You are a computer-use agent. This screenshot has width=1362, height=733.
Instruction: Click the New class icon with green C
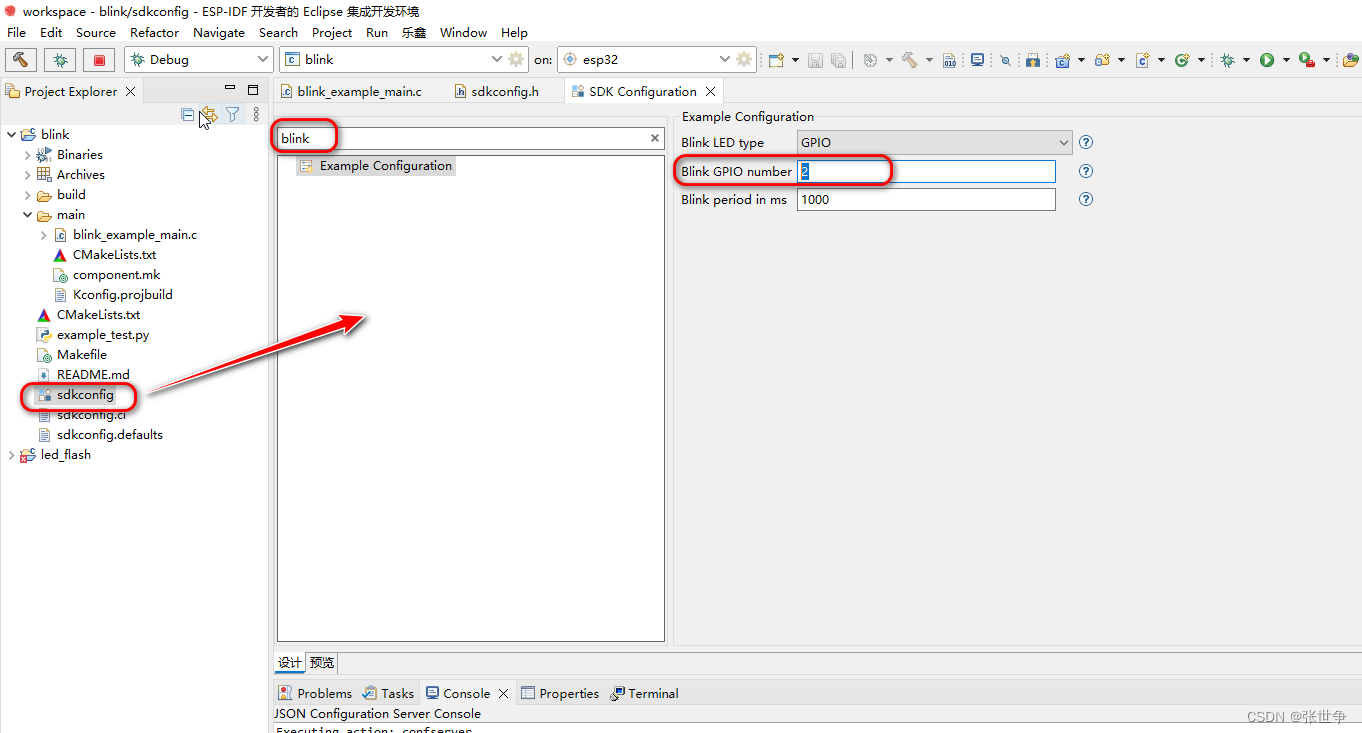click(x=1182, y=60)
